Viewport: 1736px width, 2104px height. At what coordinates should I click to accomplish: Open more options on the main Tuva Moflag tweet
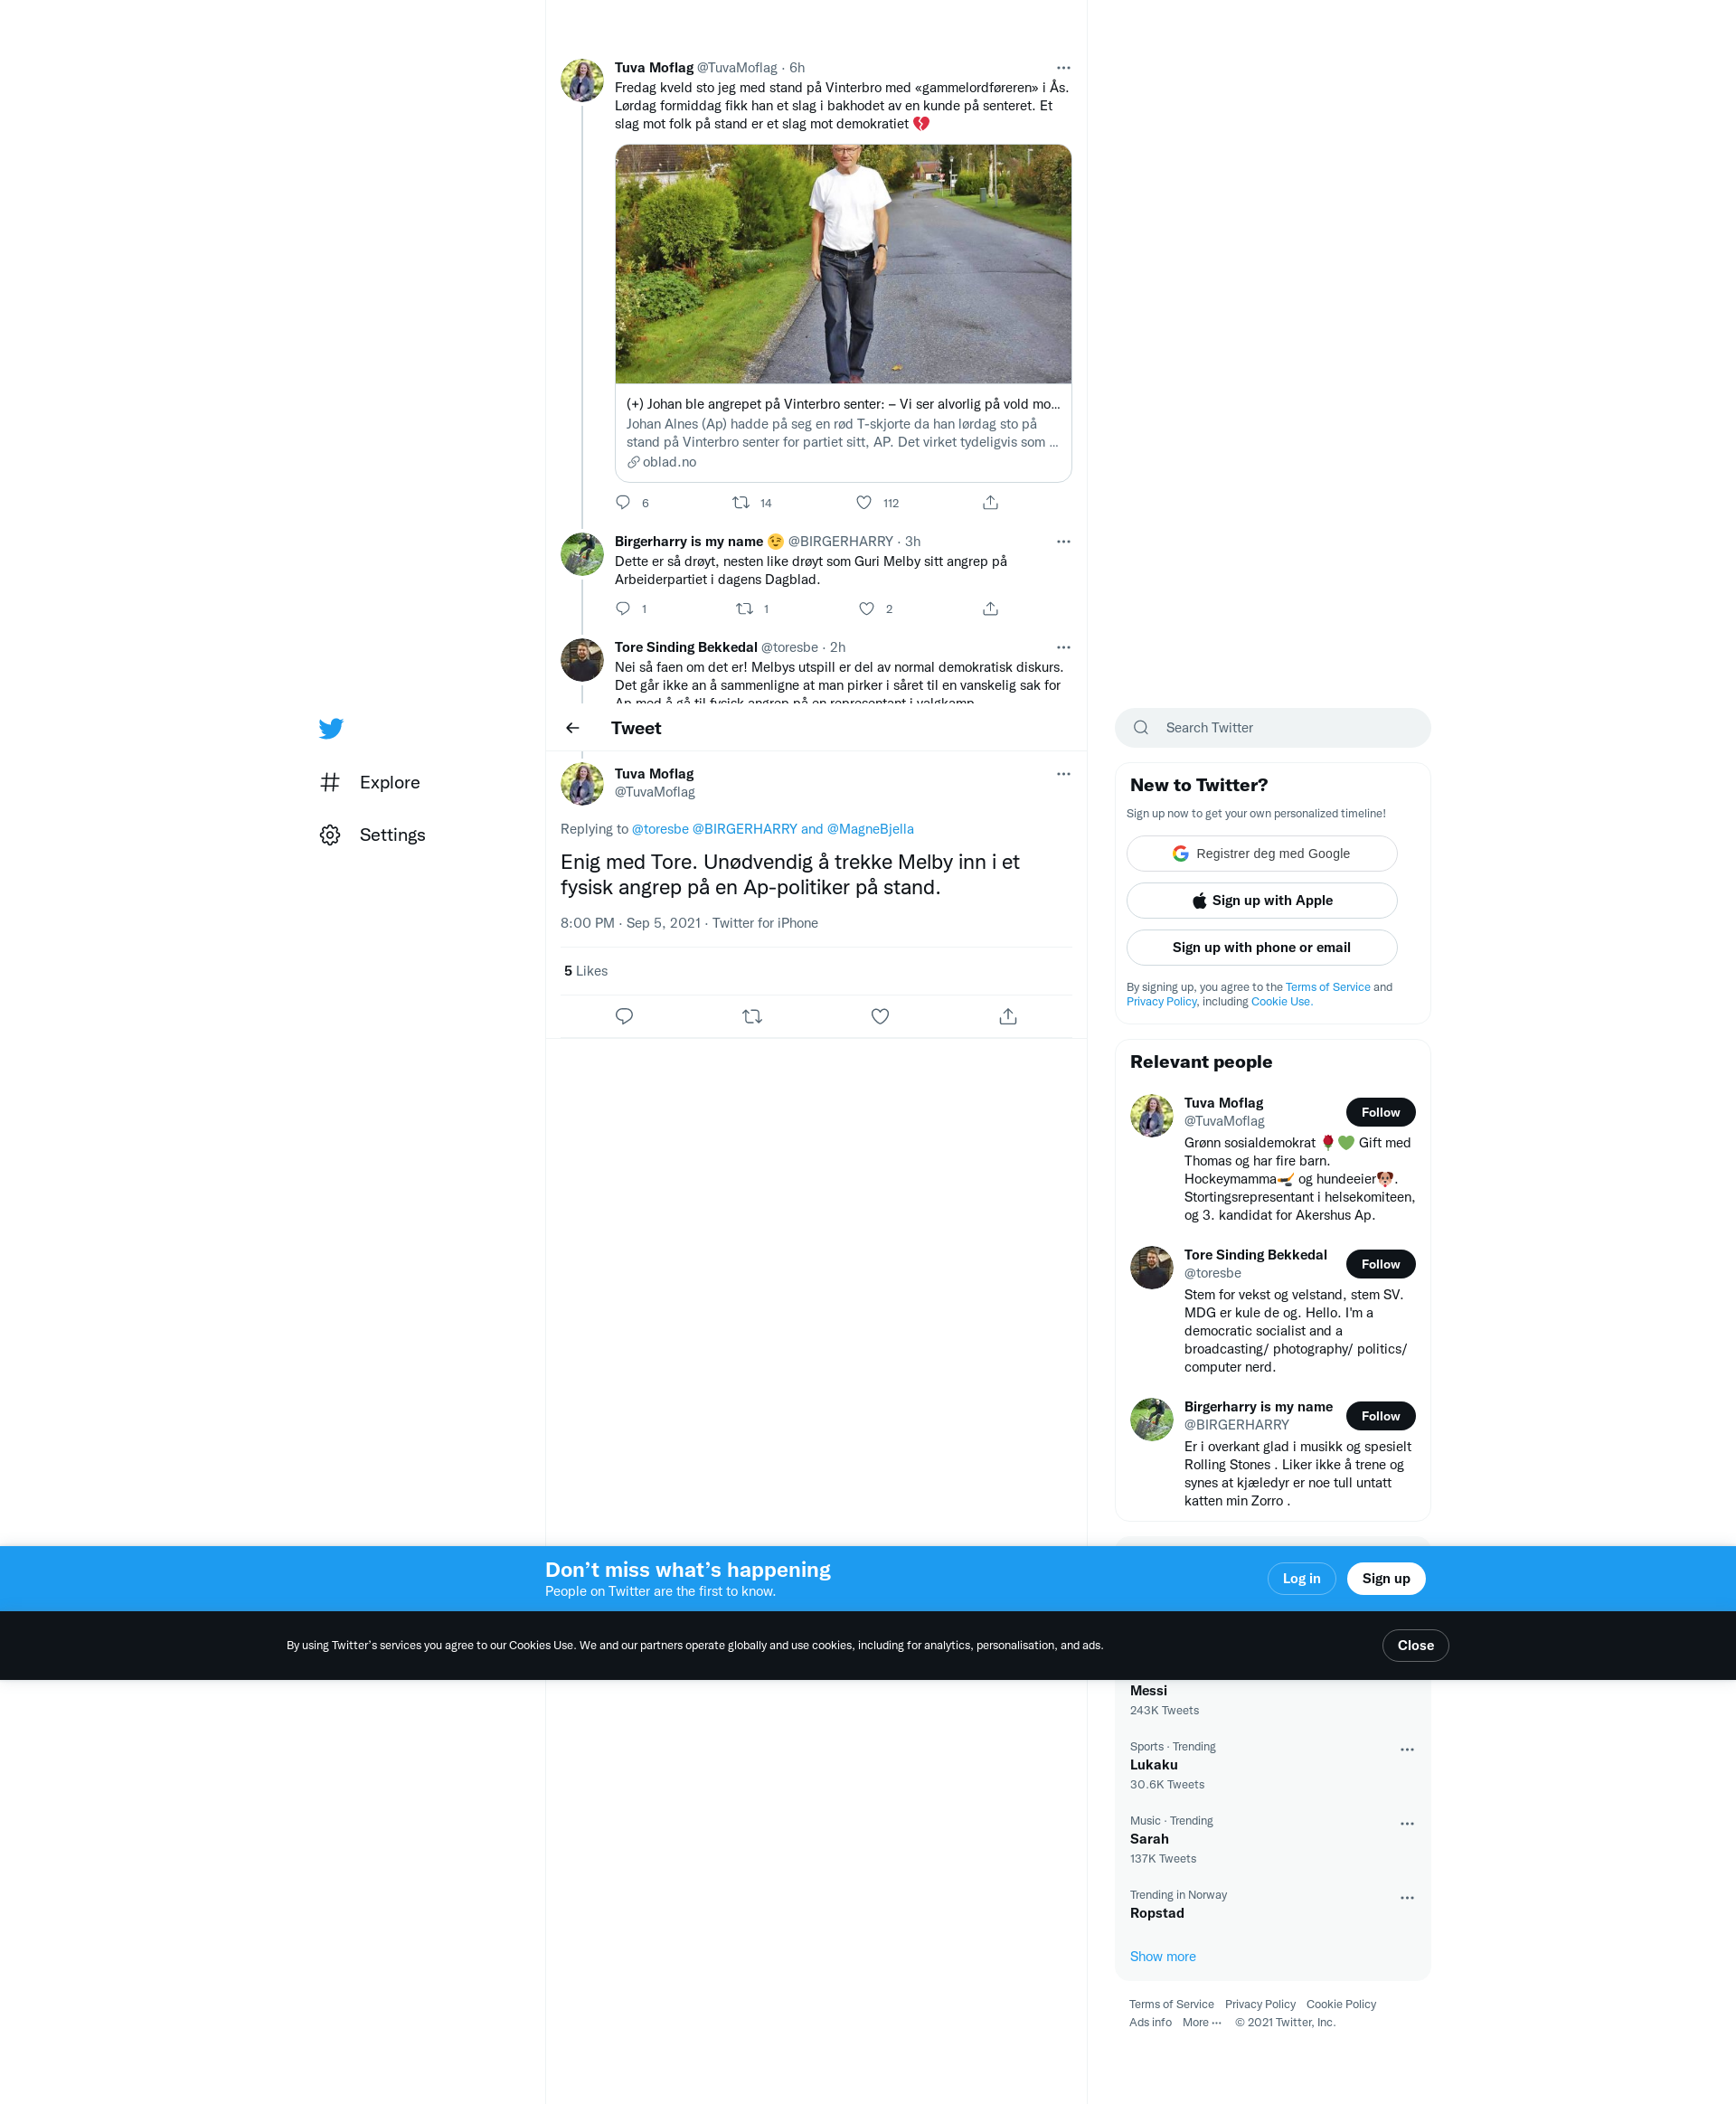(1063, 774)
